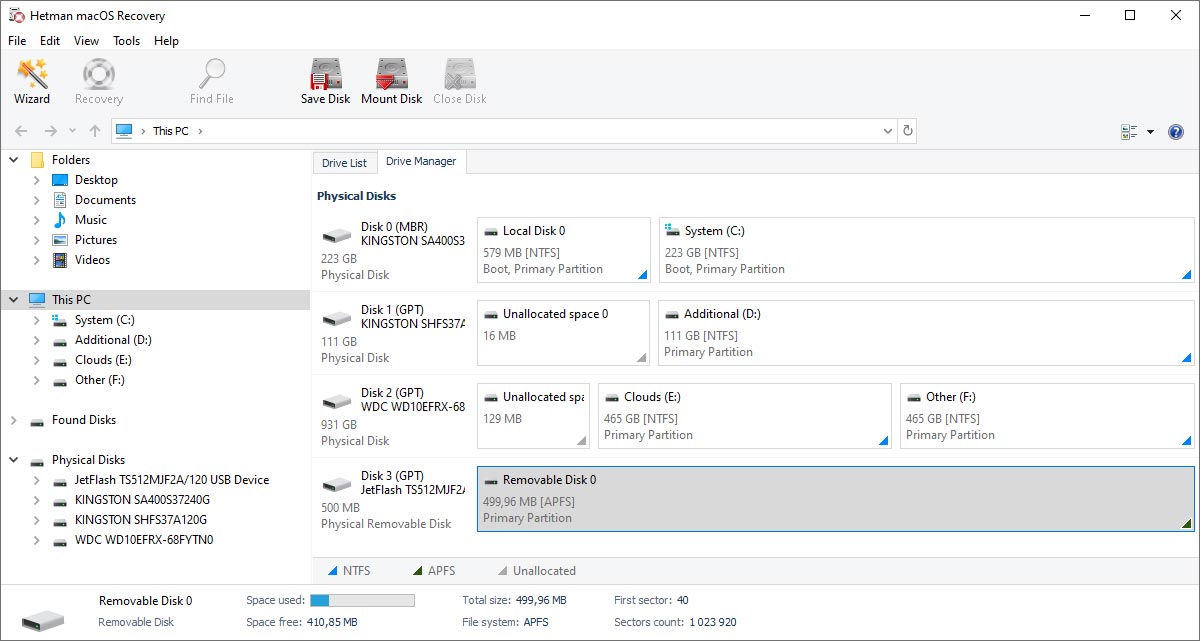Open the address bar history dropdown
This screenshot has width=1200, height=641.
(x=888, y=131)
